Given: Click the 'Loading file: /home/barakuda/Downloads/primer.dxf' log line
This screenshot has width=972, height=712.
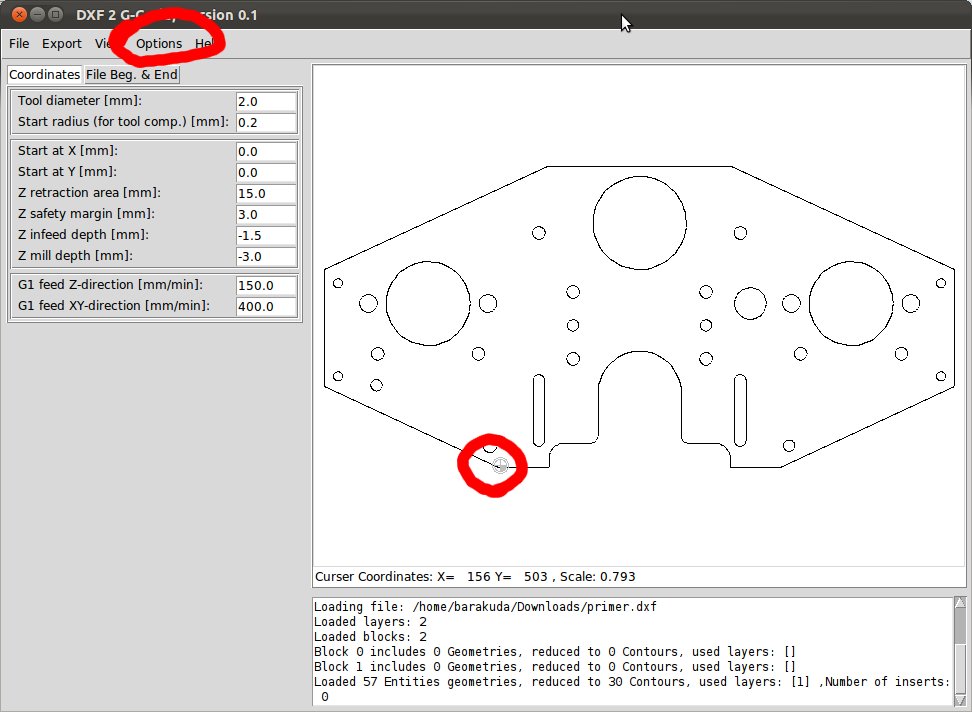Looking at the screenshot, I should coord(485,607).
